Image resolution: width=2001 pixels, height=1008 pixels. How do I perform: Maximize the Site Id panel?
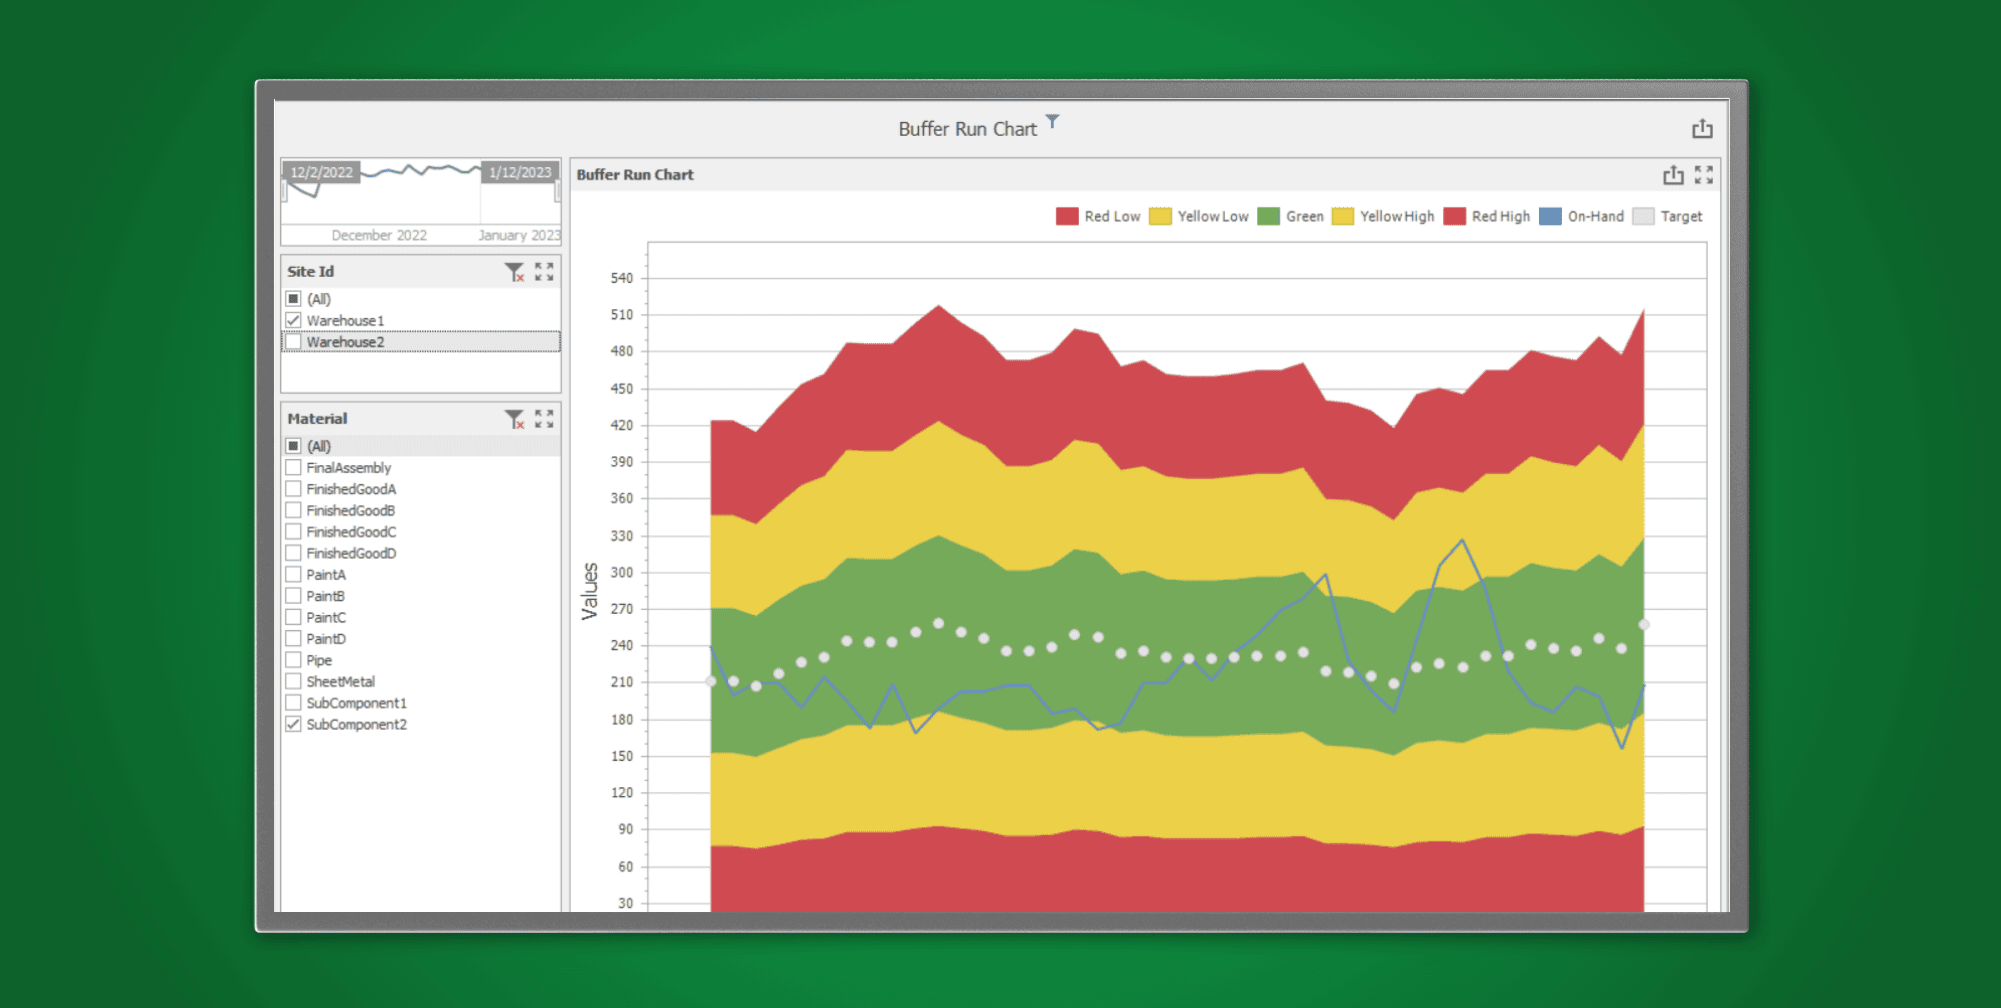(544, 272)
